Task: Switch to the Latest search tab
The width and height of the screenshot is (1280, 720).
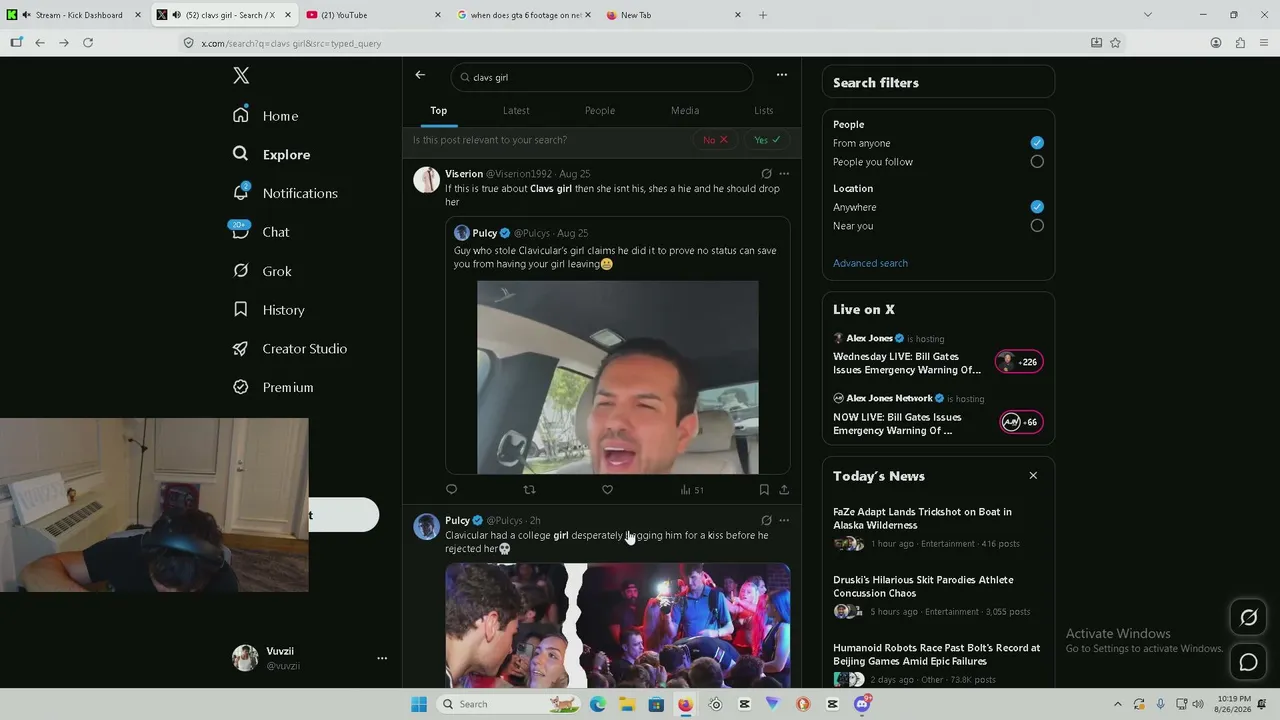Action: click(516, 111)
